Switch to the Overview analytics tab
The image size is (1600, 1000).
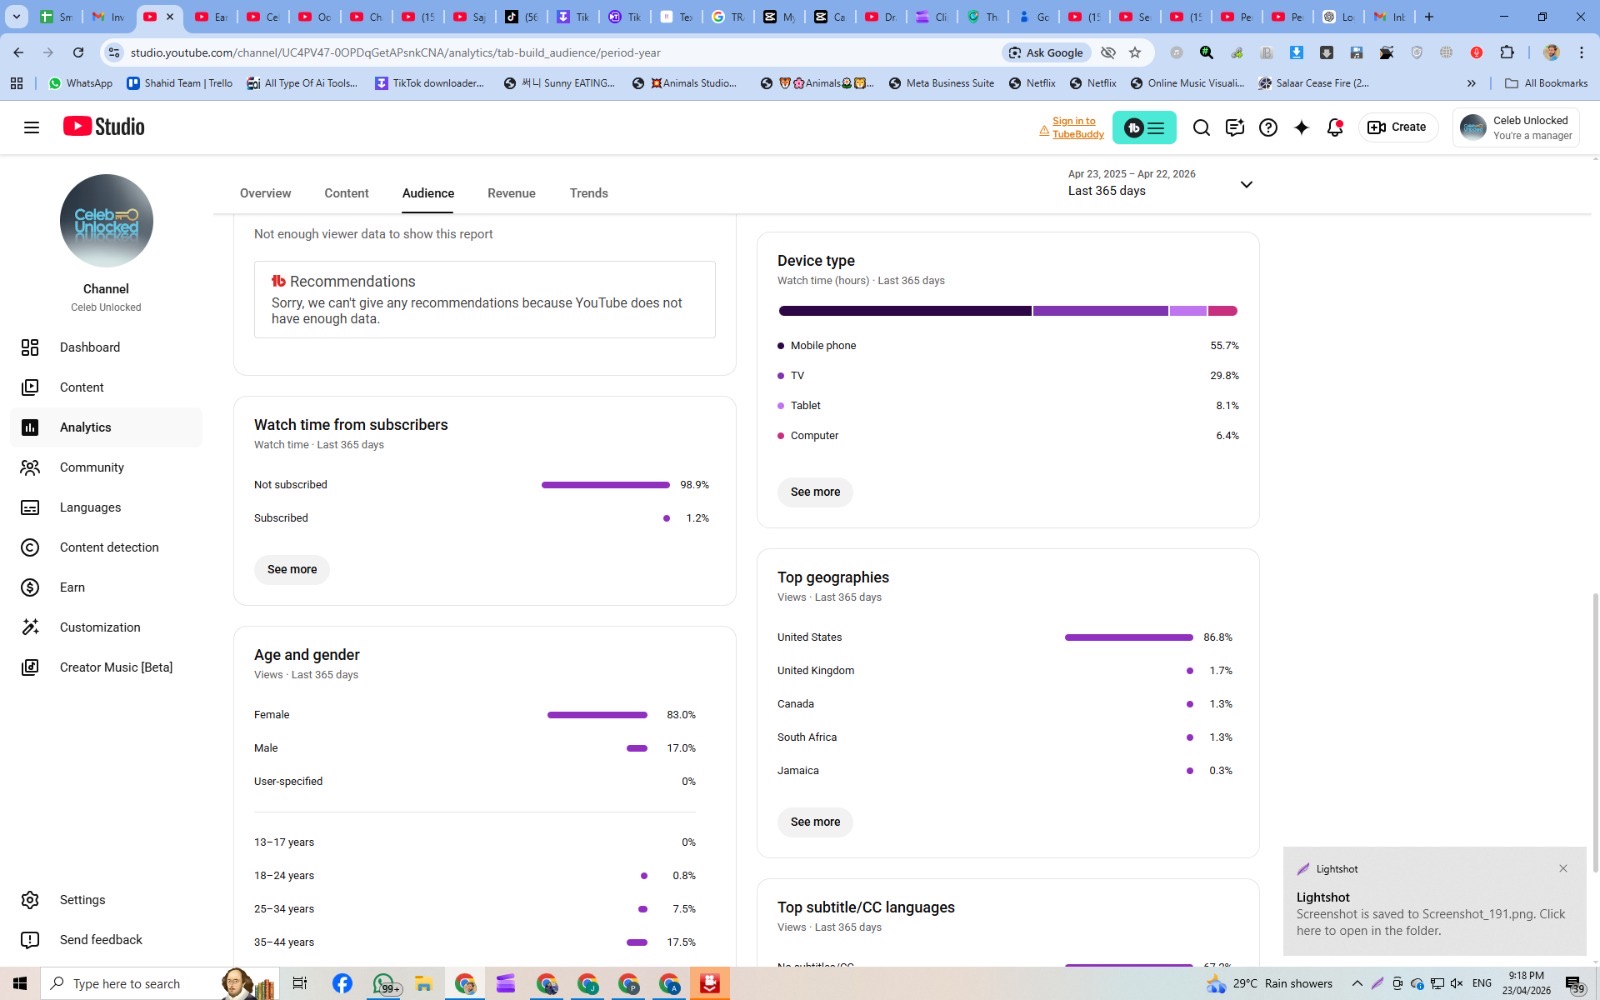265,193
